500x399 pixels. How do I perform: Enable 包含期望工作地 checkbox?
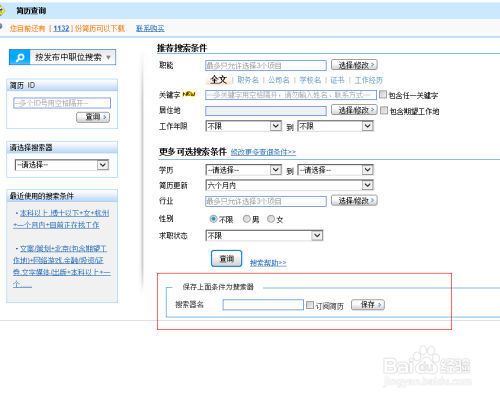pos(384,110)
